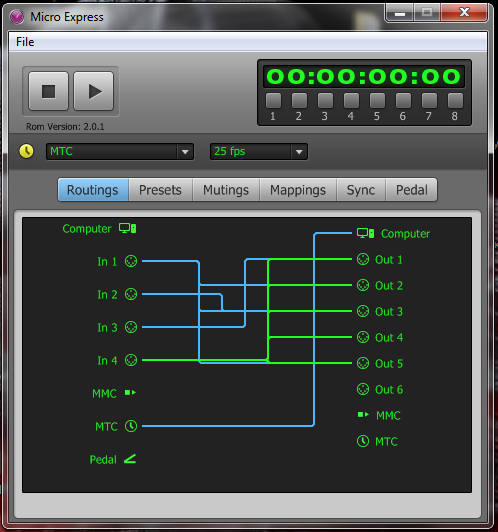
Task: Open the MTC sync source dropdown
Action: [x=120, y=151]
